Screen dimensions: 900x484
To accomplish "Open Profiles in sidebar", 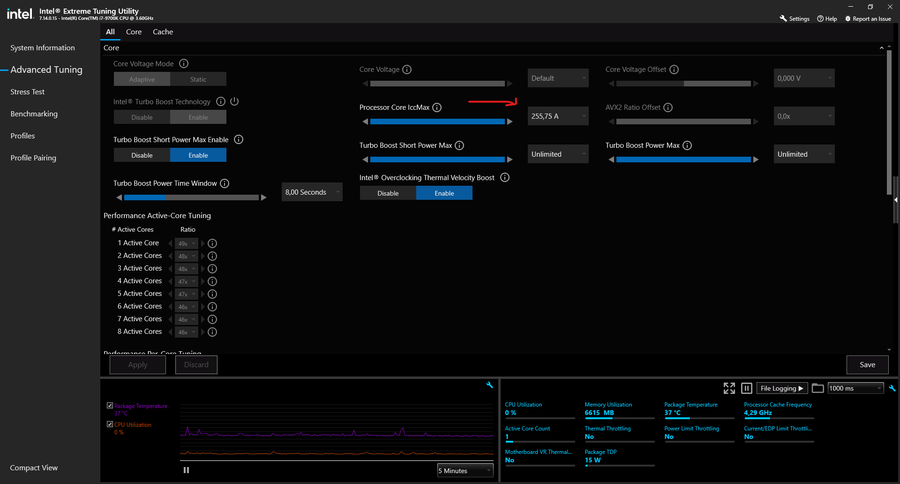I will 22,136.
